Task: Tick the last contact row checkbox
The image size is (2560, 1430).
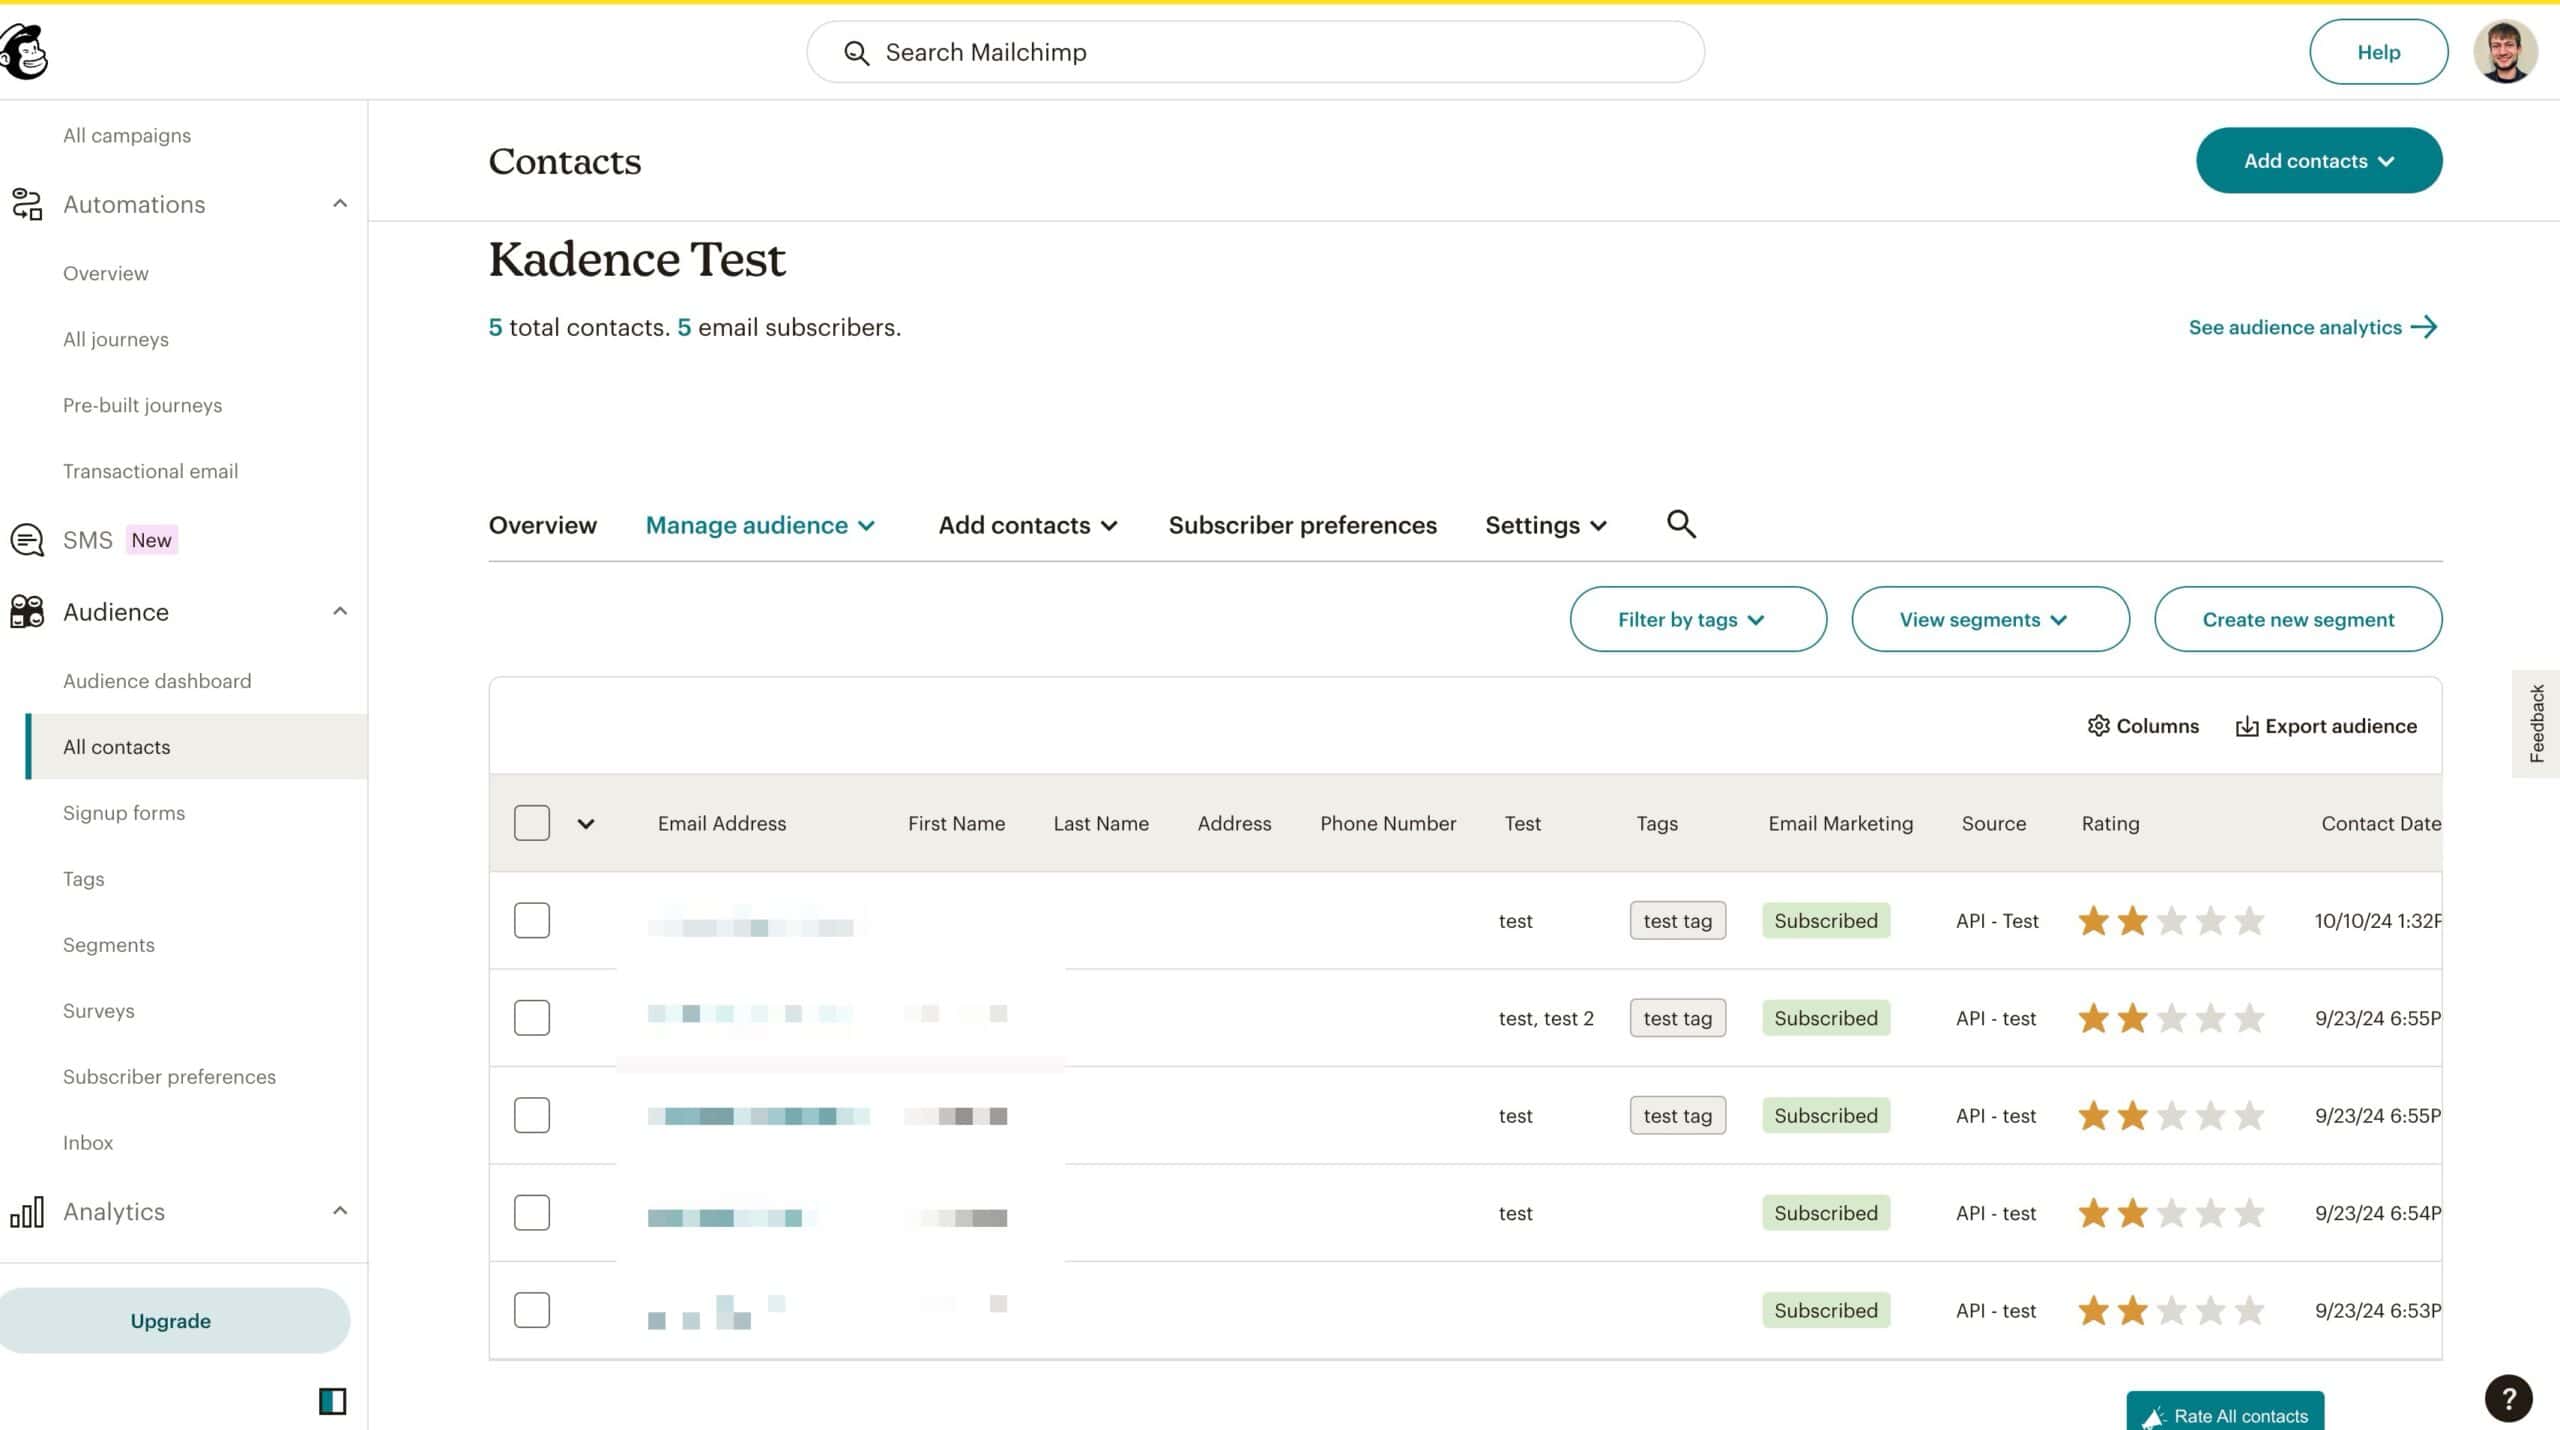Action: tap(532, 1310)
